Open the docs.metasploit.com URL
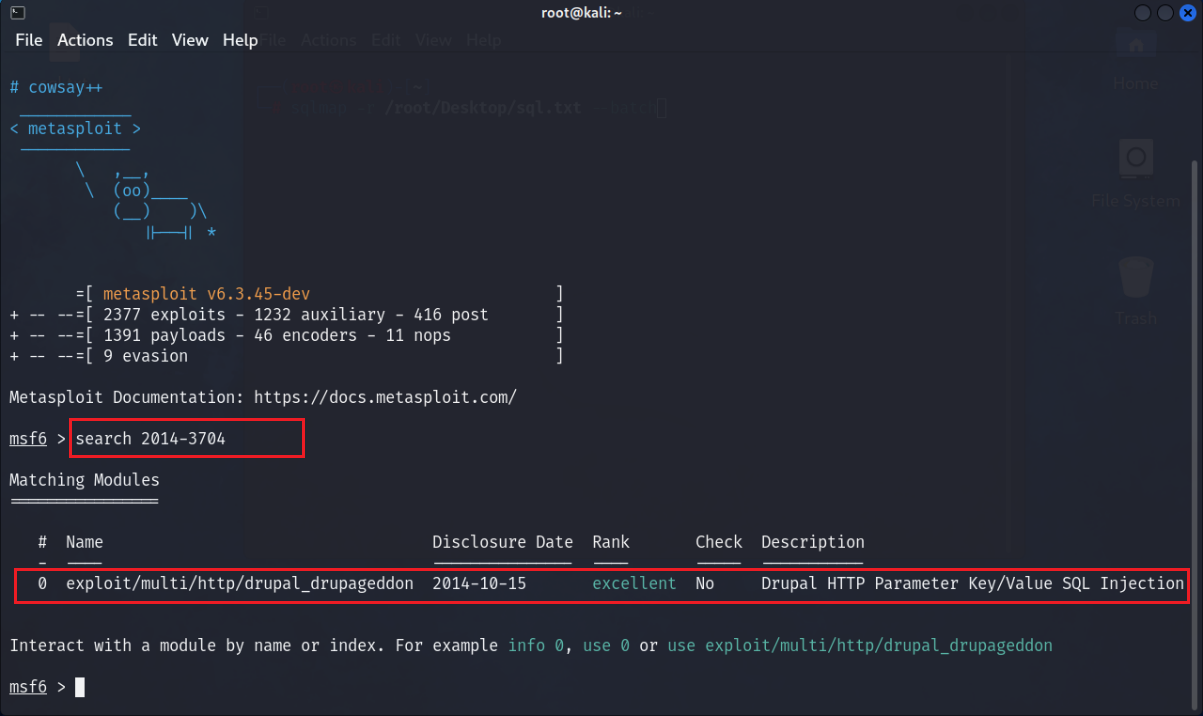 tap(385, 397)
